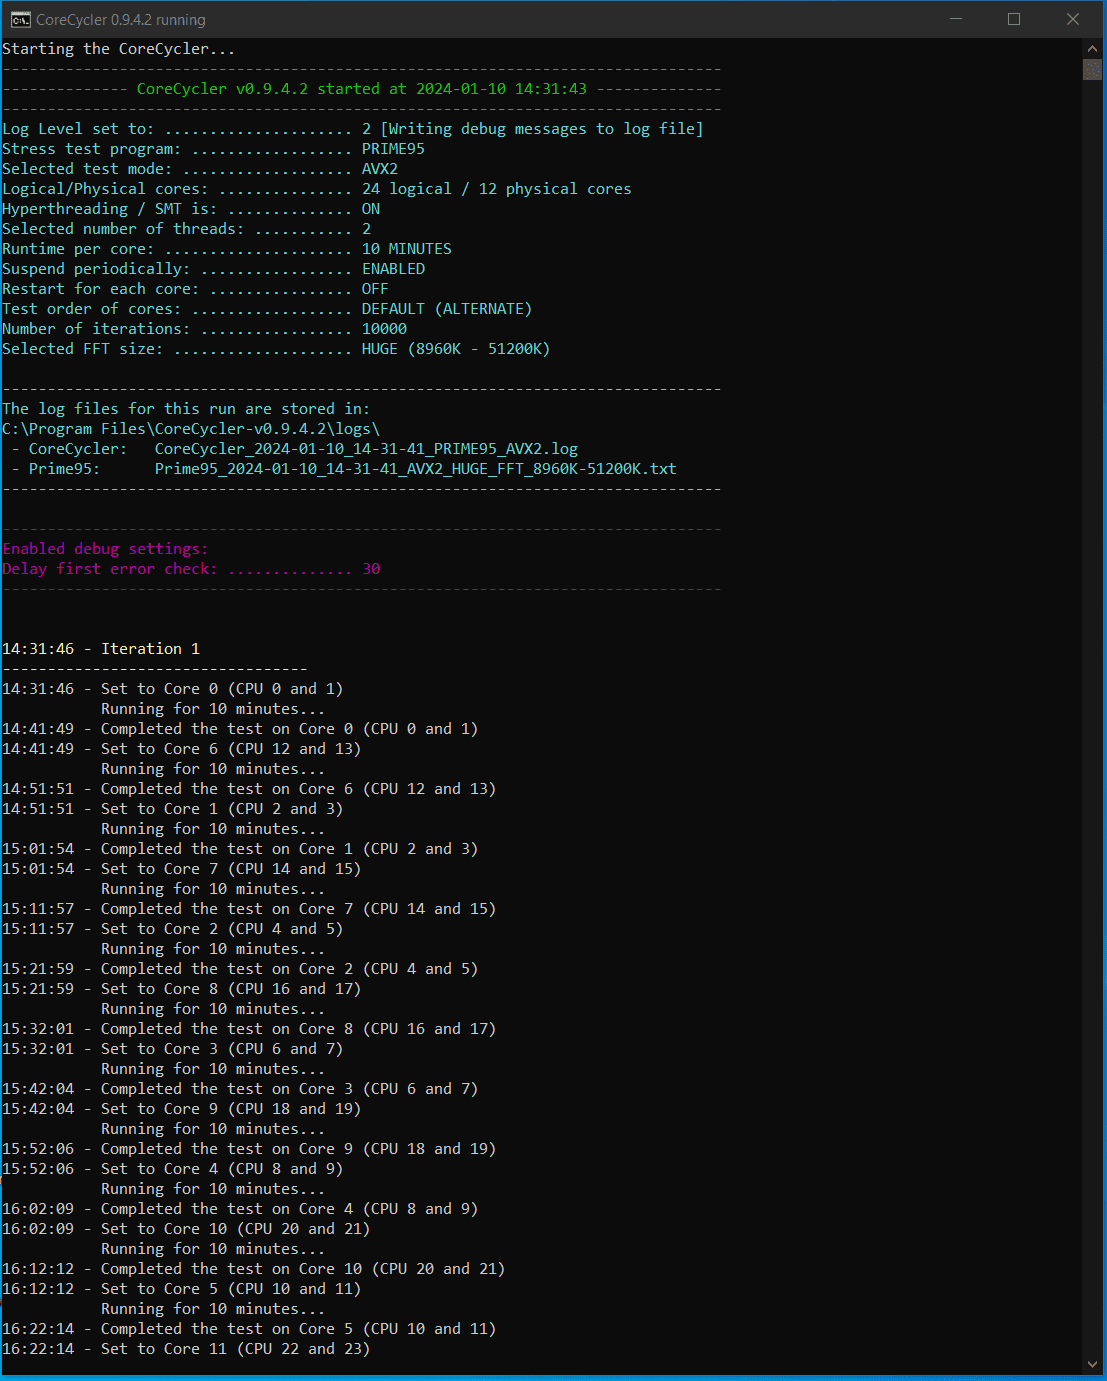Viewport: 1107px width, 1381px height.
Task: Click the logs folder path 'C:\Program Files\CoreCycler-v0.9.4.2\logs\'
Action: click(191, 429)
